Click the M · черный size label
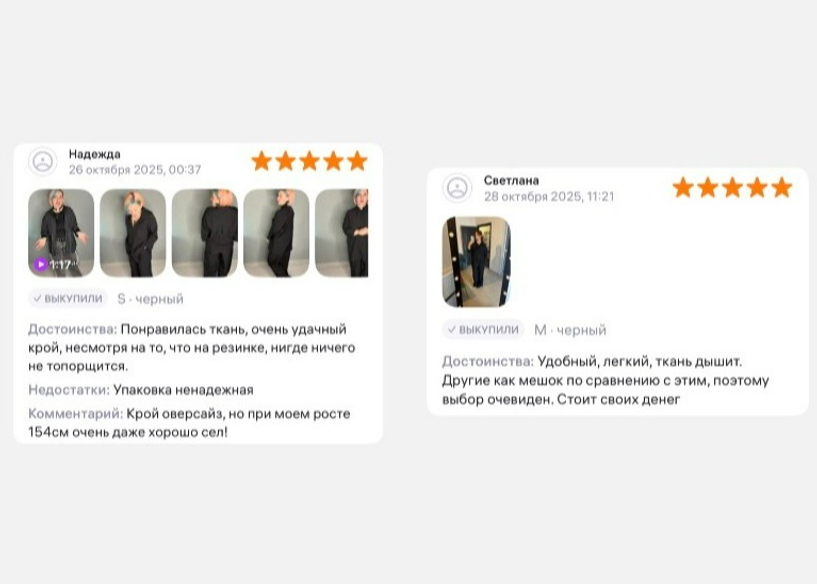Viewport: 817px width, 584px height. pyautogui.click(x=570, y=330)
